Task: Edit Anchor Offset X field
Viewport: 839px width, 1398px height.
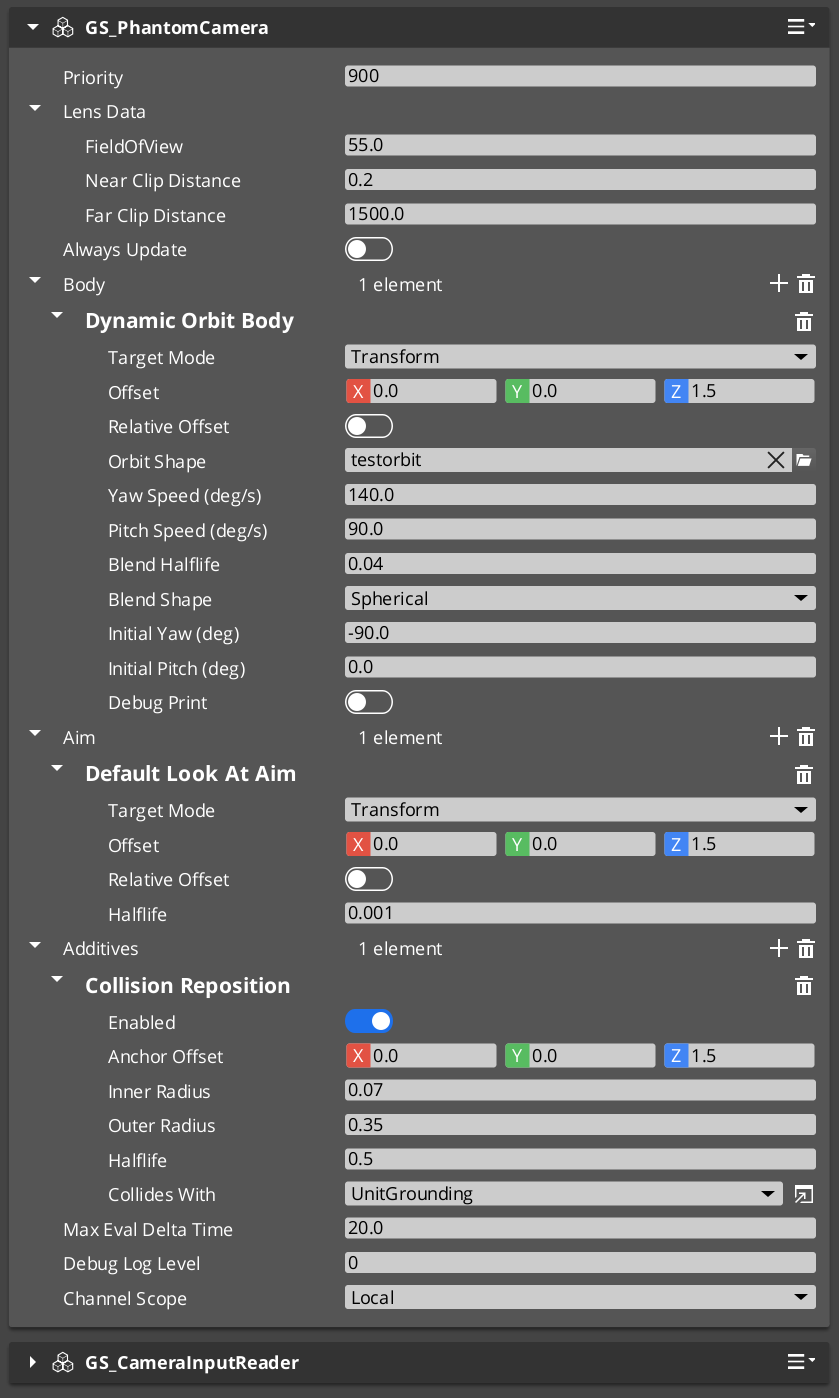Action: 432,1056
